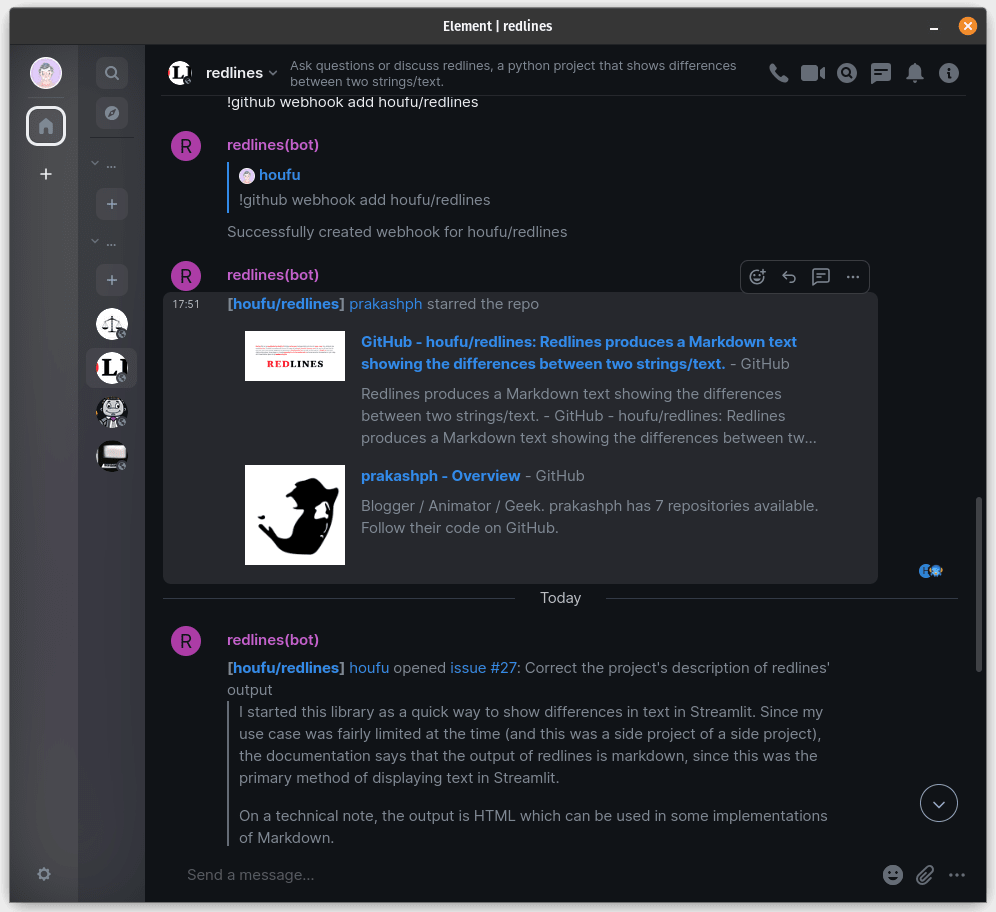
Task: Open GitHub houfu/redlines preview title link
Action: tap(579, 353)
